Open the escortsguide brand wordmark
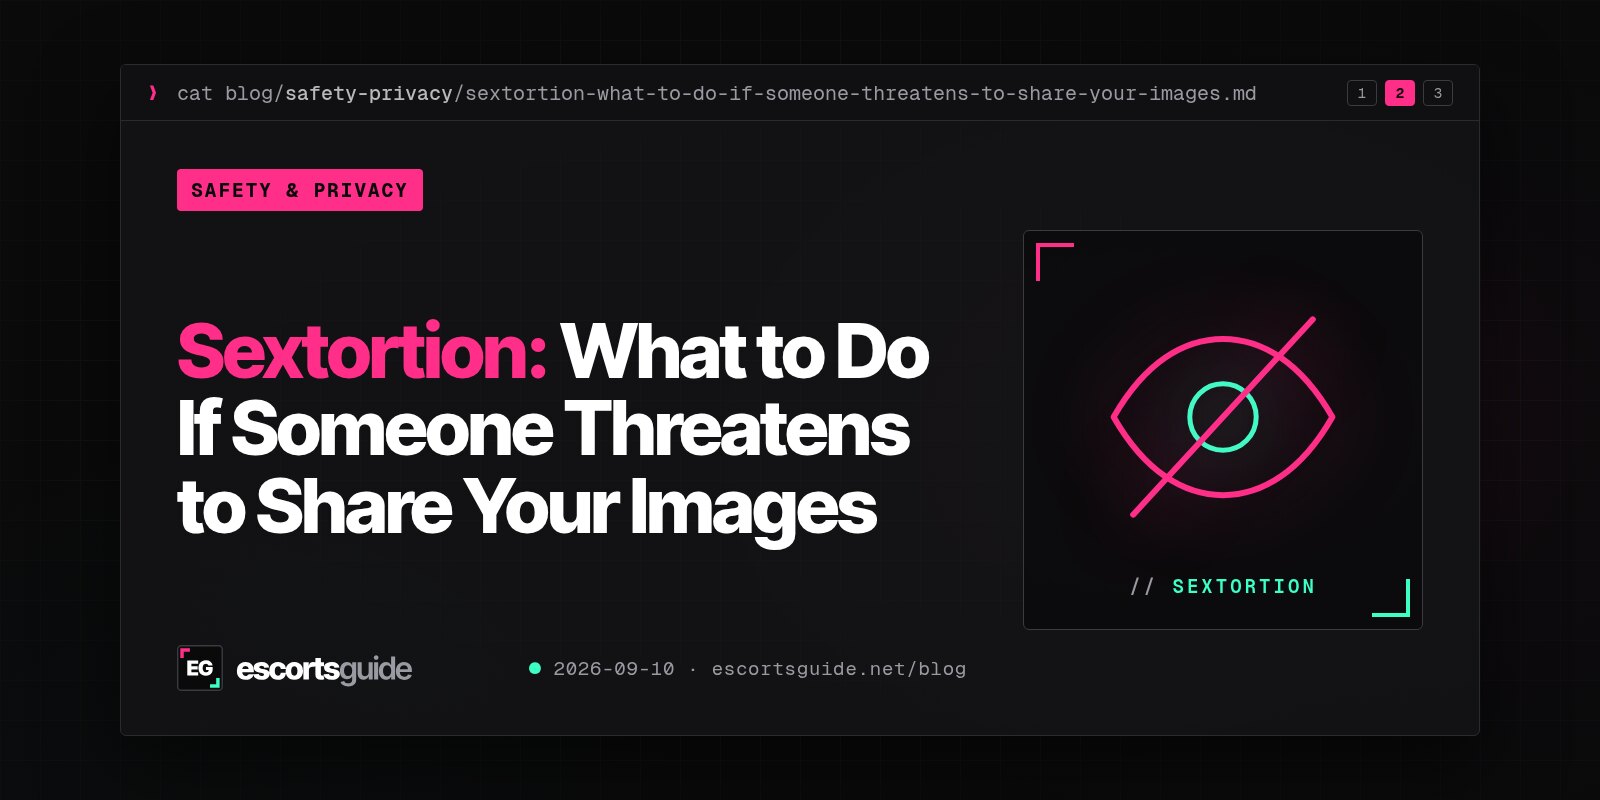This screenshot has height=800, width=1600. click(x=324, y=669)
